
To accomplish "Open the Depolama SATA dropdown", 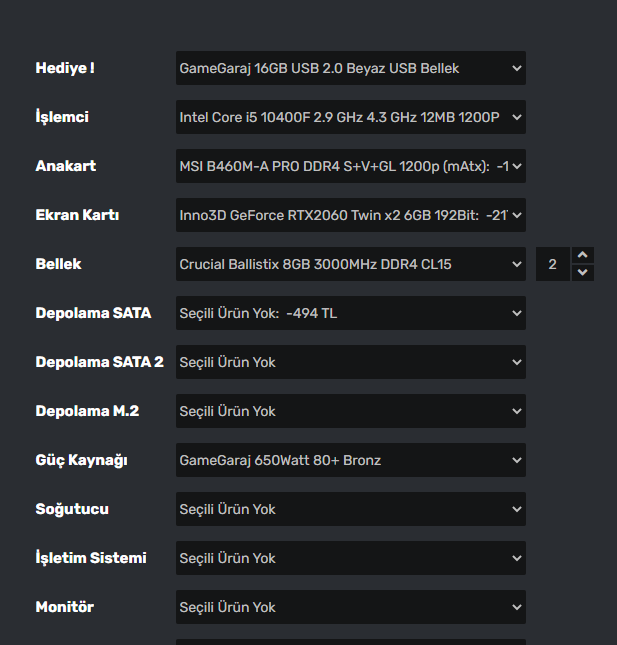I will point(350,313).
